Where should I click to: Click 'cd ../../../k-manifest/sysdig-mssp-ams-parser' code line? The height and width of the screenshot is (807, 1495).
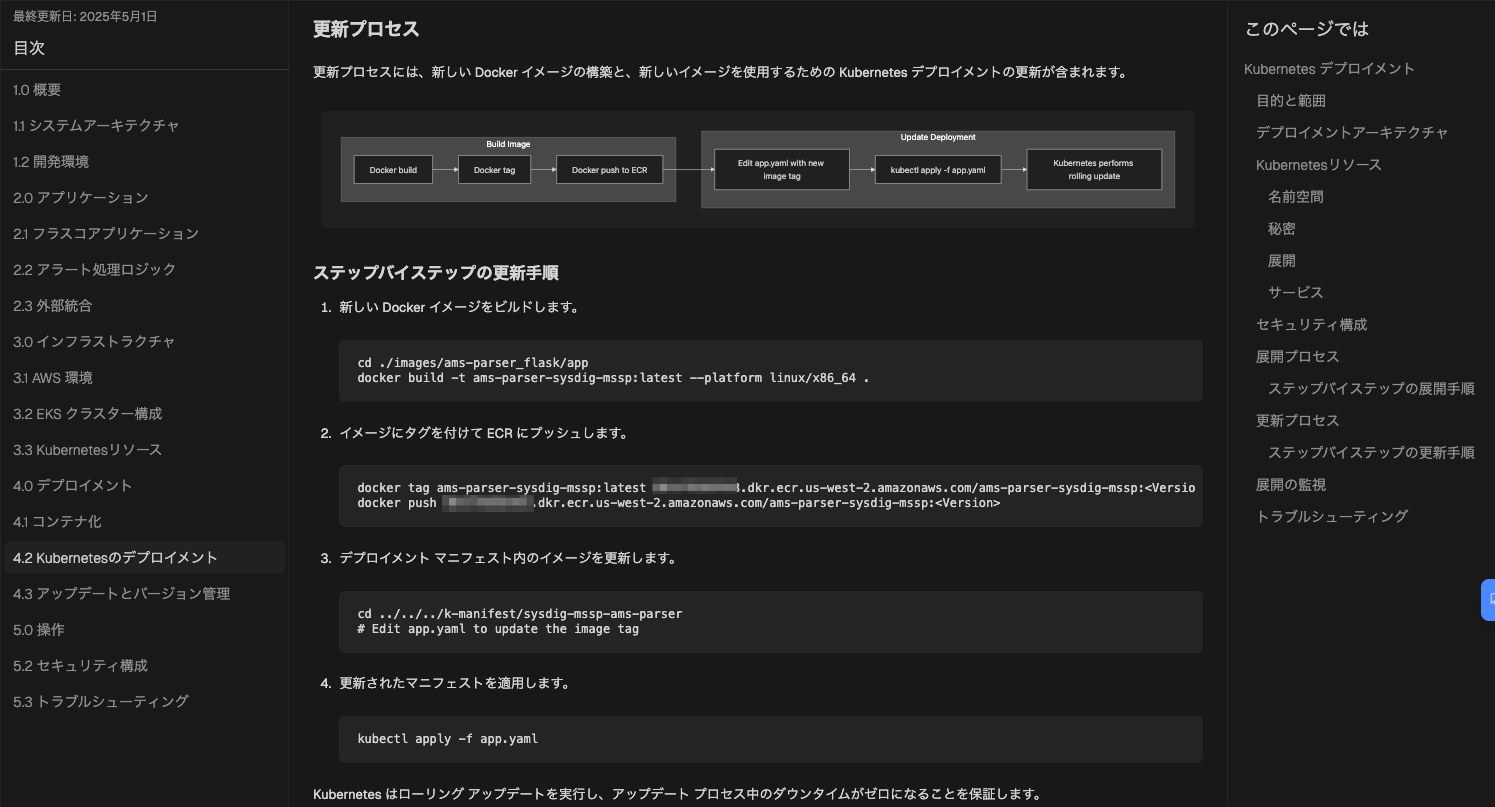tap(520, 614)
